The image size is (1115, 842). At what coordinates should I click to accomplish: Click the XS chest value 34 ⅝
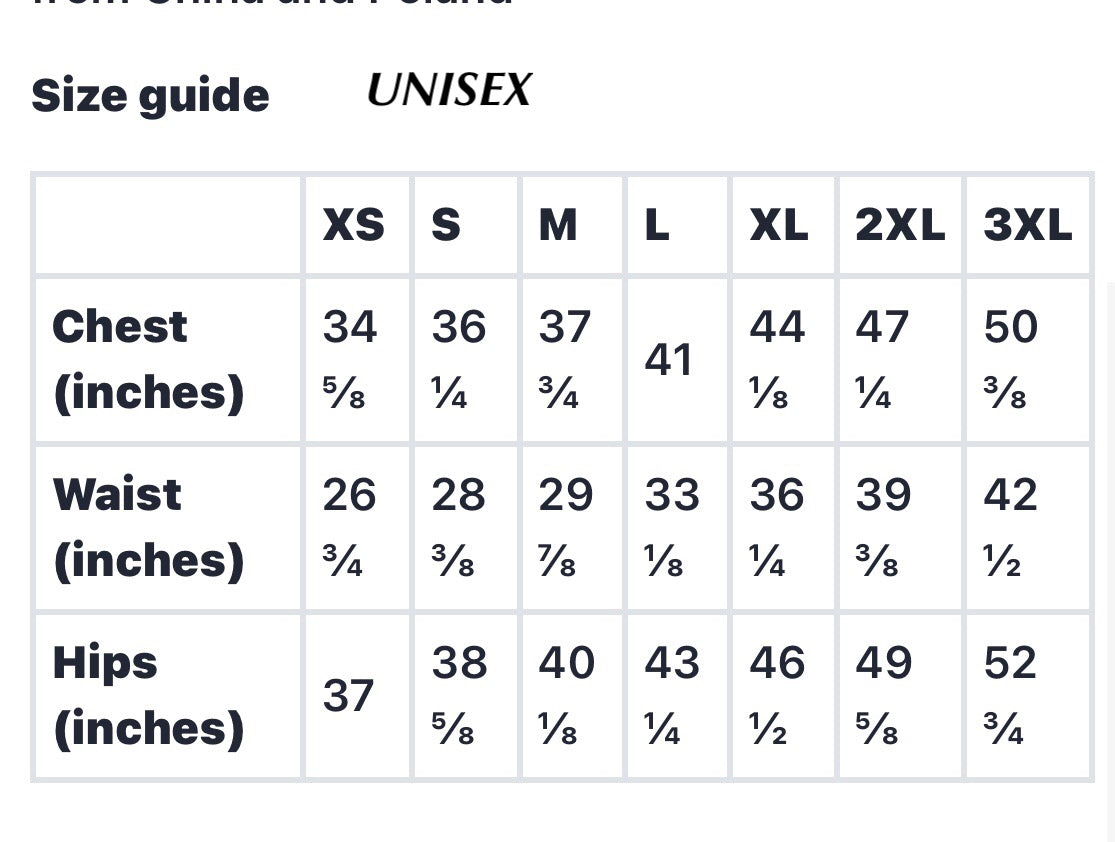[x=350, y=358]
